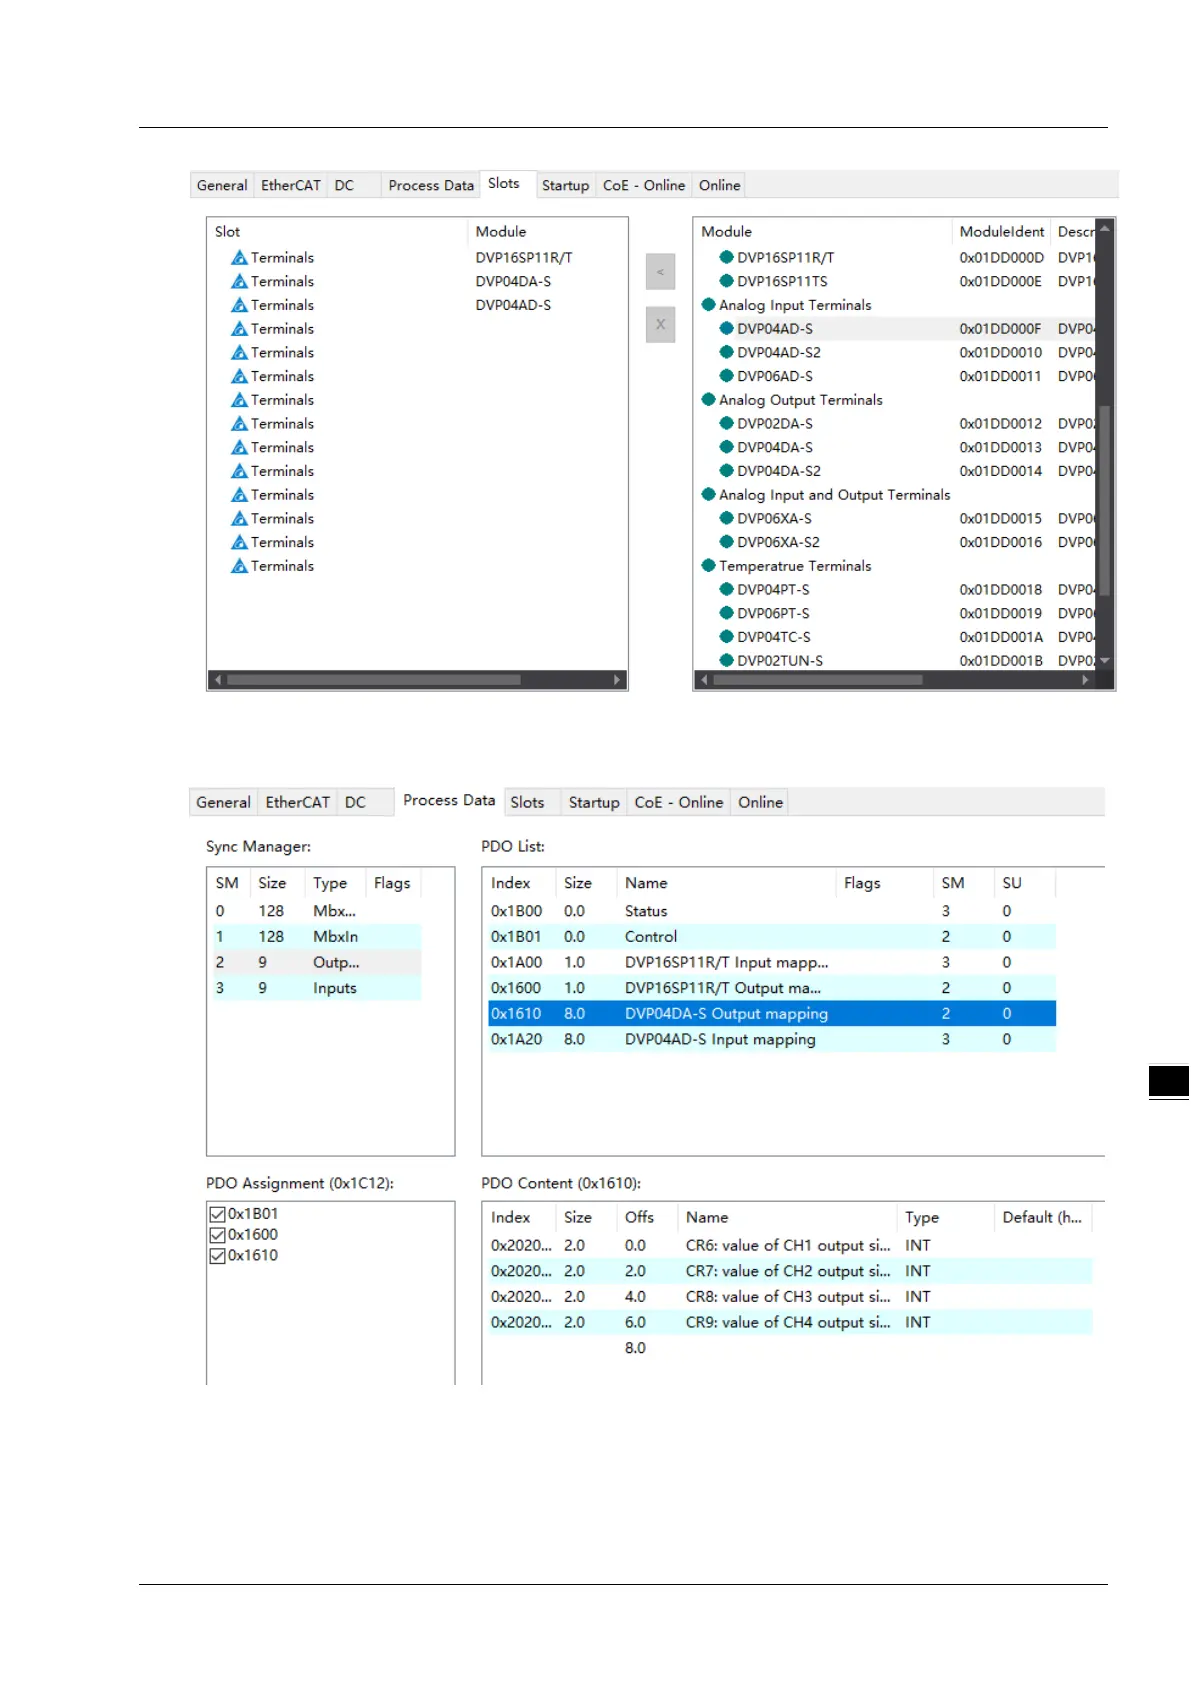Select the CR7 CH2 output PDO content row
The image size is (1191, 1684).
pyautogui.click(x=789, y=1271)
